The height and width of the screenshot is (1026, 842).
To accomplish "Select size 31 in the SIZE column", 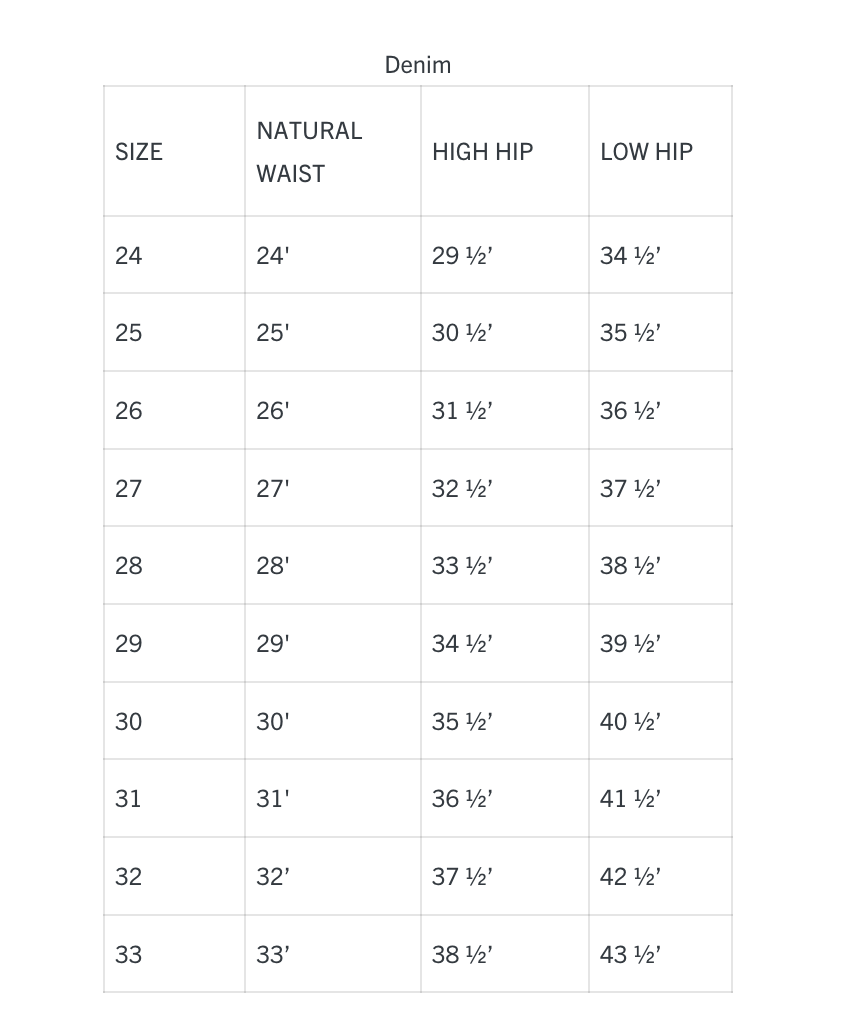I will tap(129, 799).
